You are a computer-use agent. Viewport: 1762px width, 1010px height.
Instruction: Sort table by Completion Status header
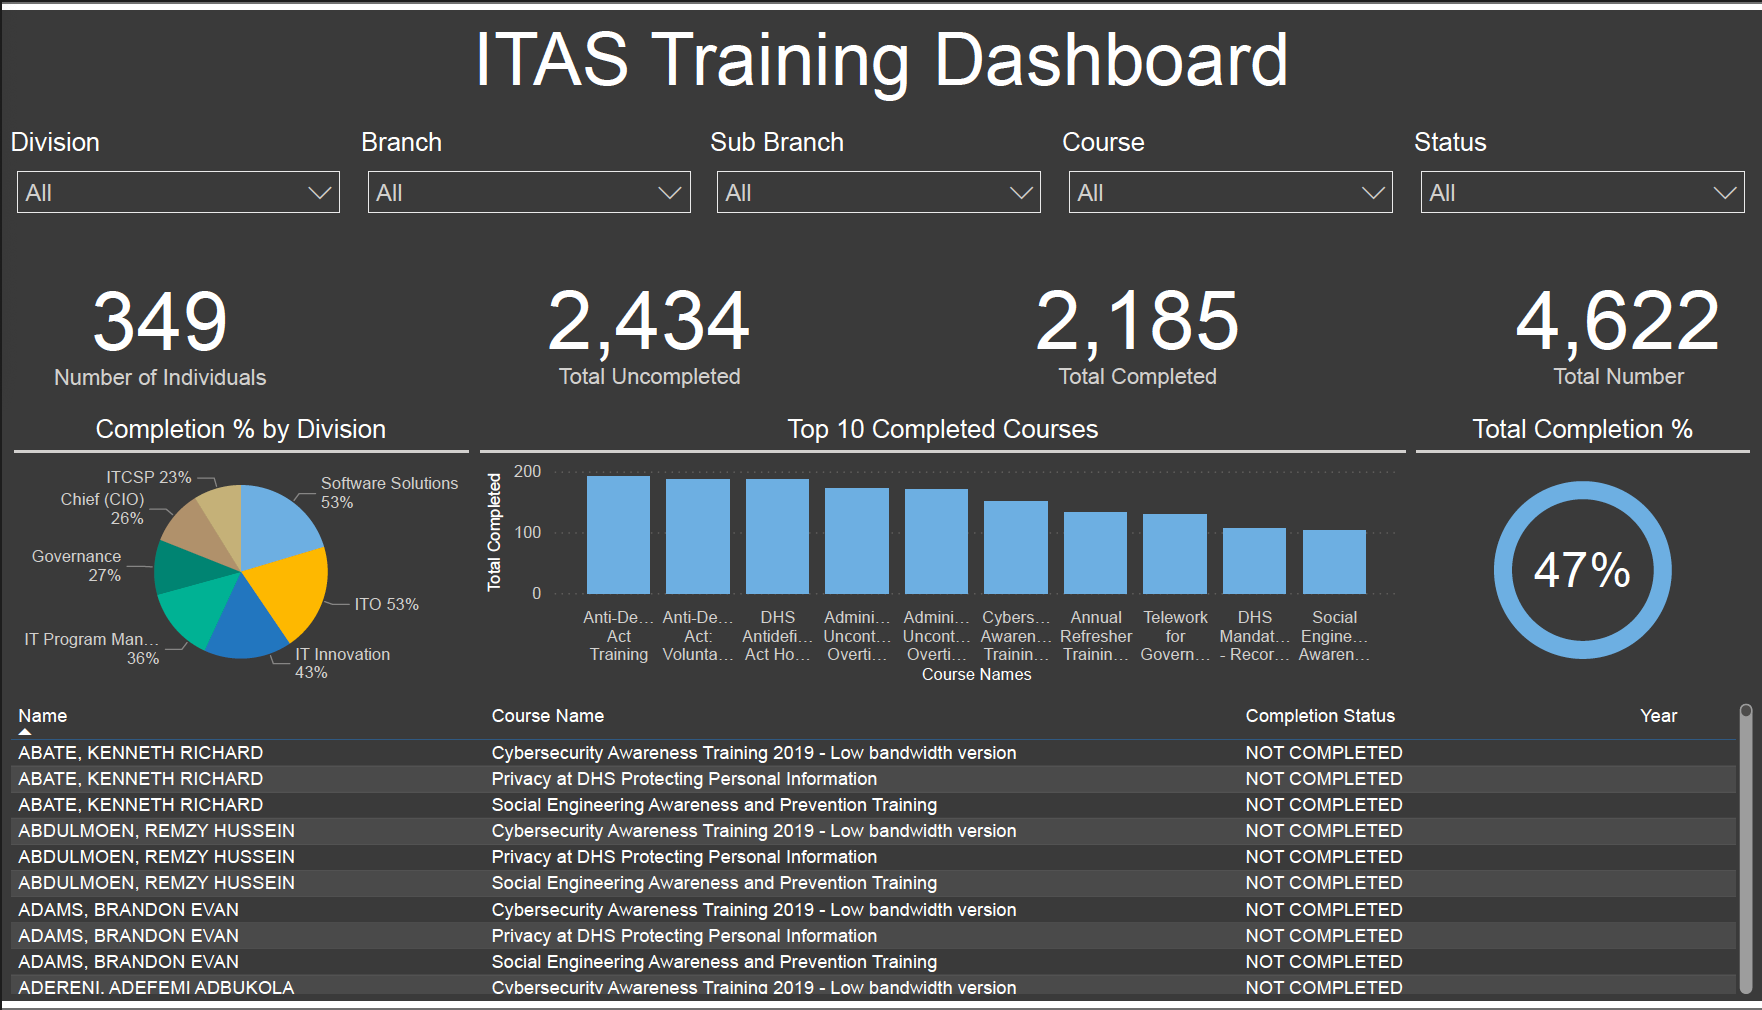pos(1320,716)
